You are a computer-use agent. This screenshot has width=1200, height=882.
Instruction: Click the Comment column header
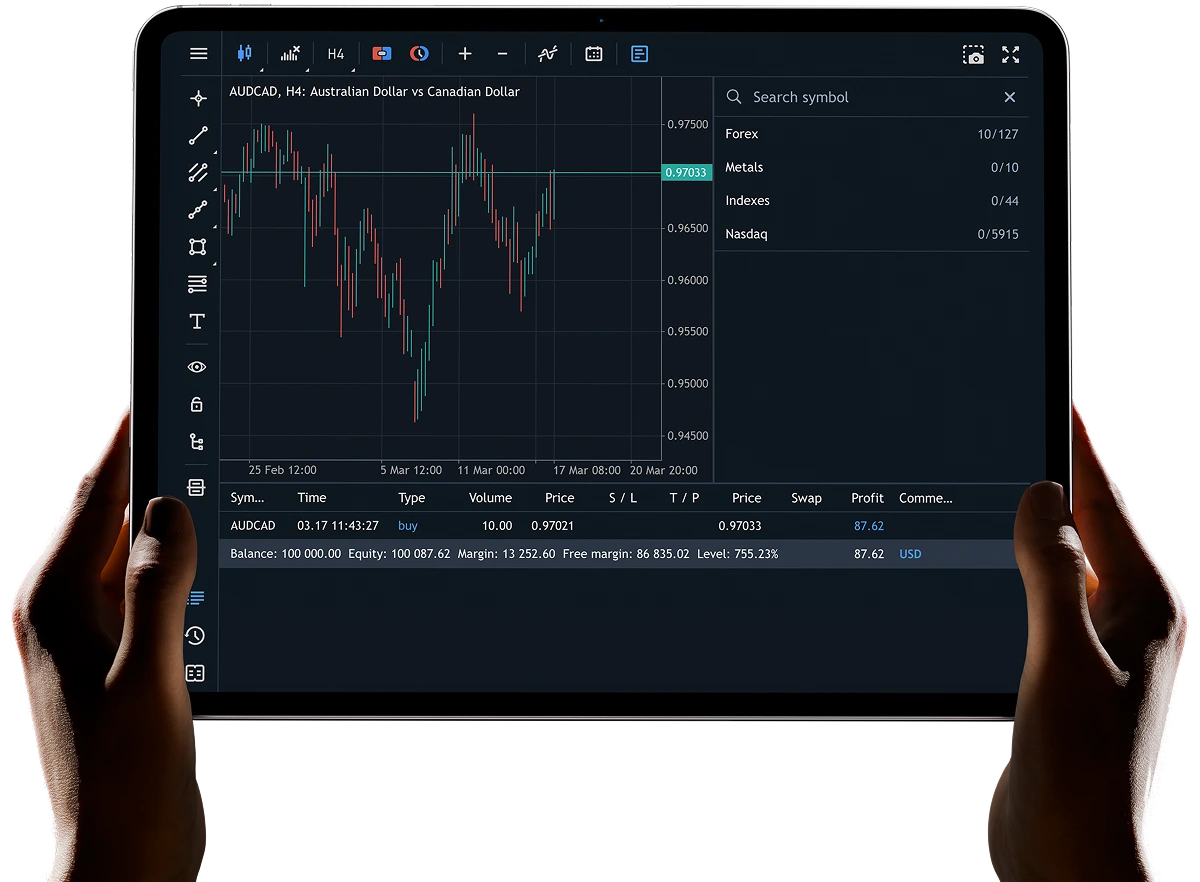point(926,498)
